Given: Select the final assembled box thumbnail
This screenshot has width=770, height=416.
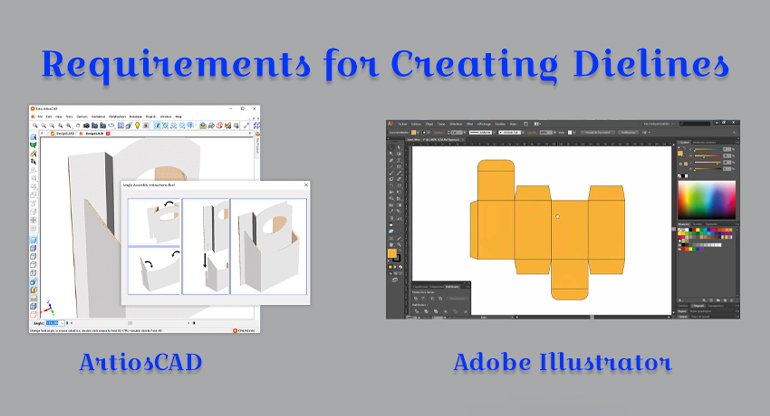Looking at the screenshot, I should tap(269, 246).
